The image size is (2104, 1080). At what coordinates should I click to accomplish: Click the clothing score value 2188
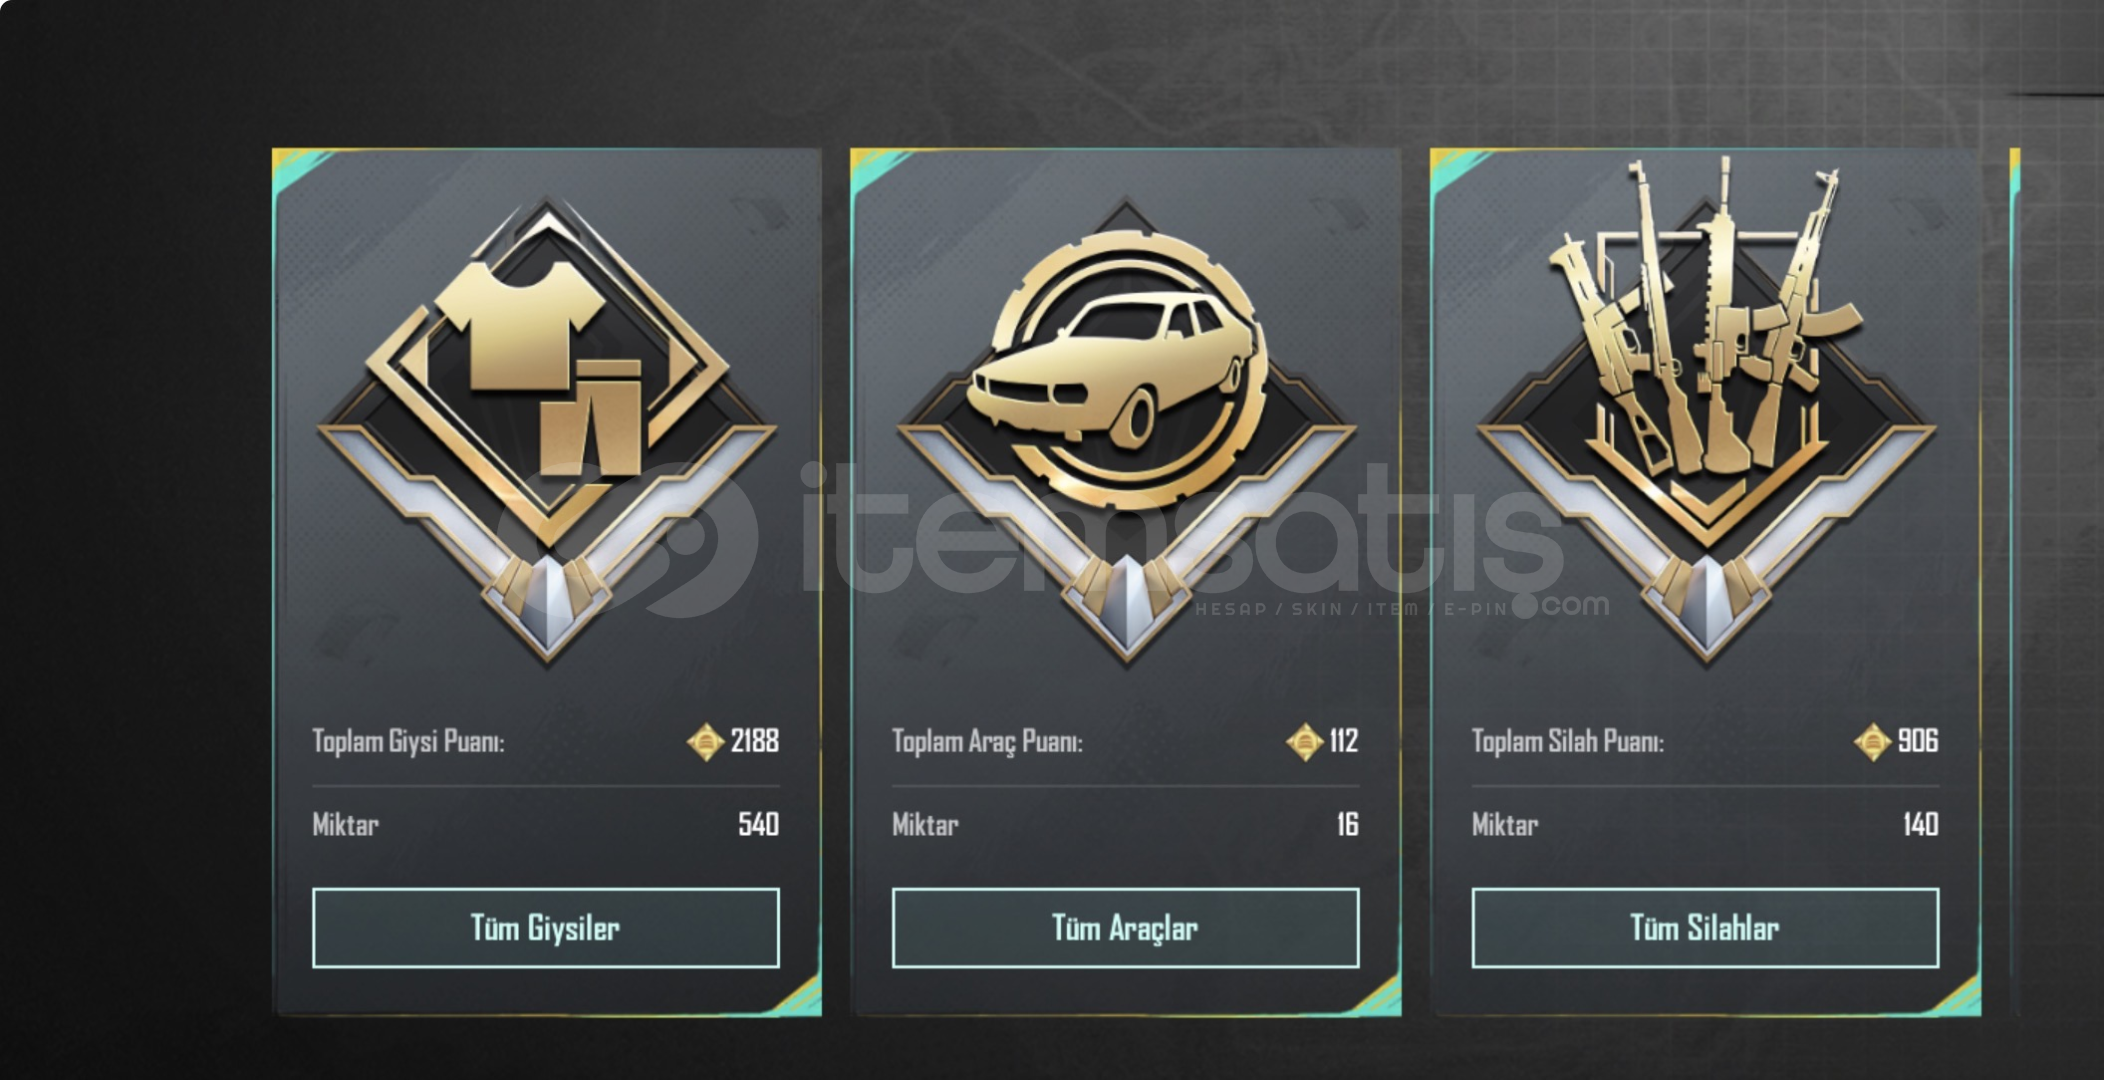754,741
